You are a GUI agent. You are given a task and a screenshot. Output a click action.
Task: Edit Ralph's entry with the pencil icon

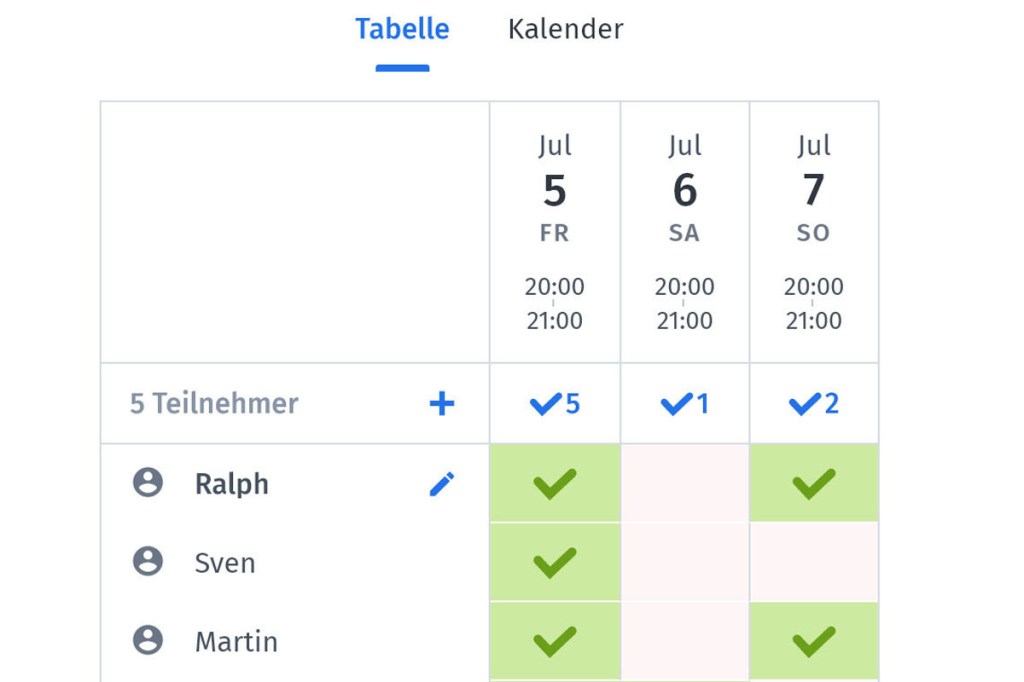click(441, 484)
